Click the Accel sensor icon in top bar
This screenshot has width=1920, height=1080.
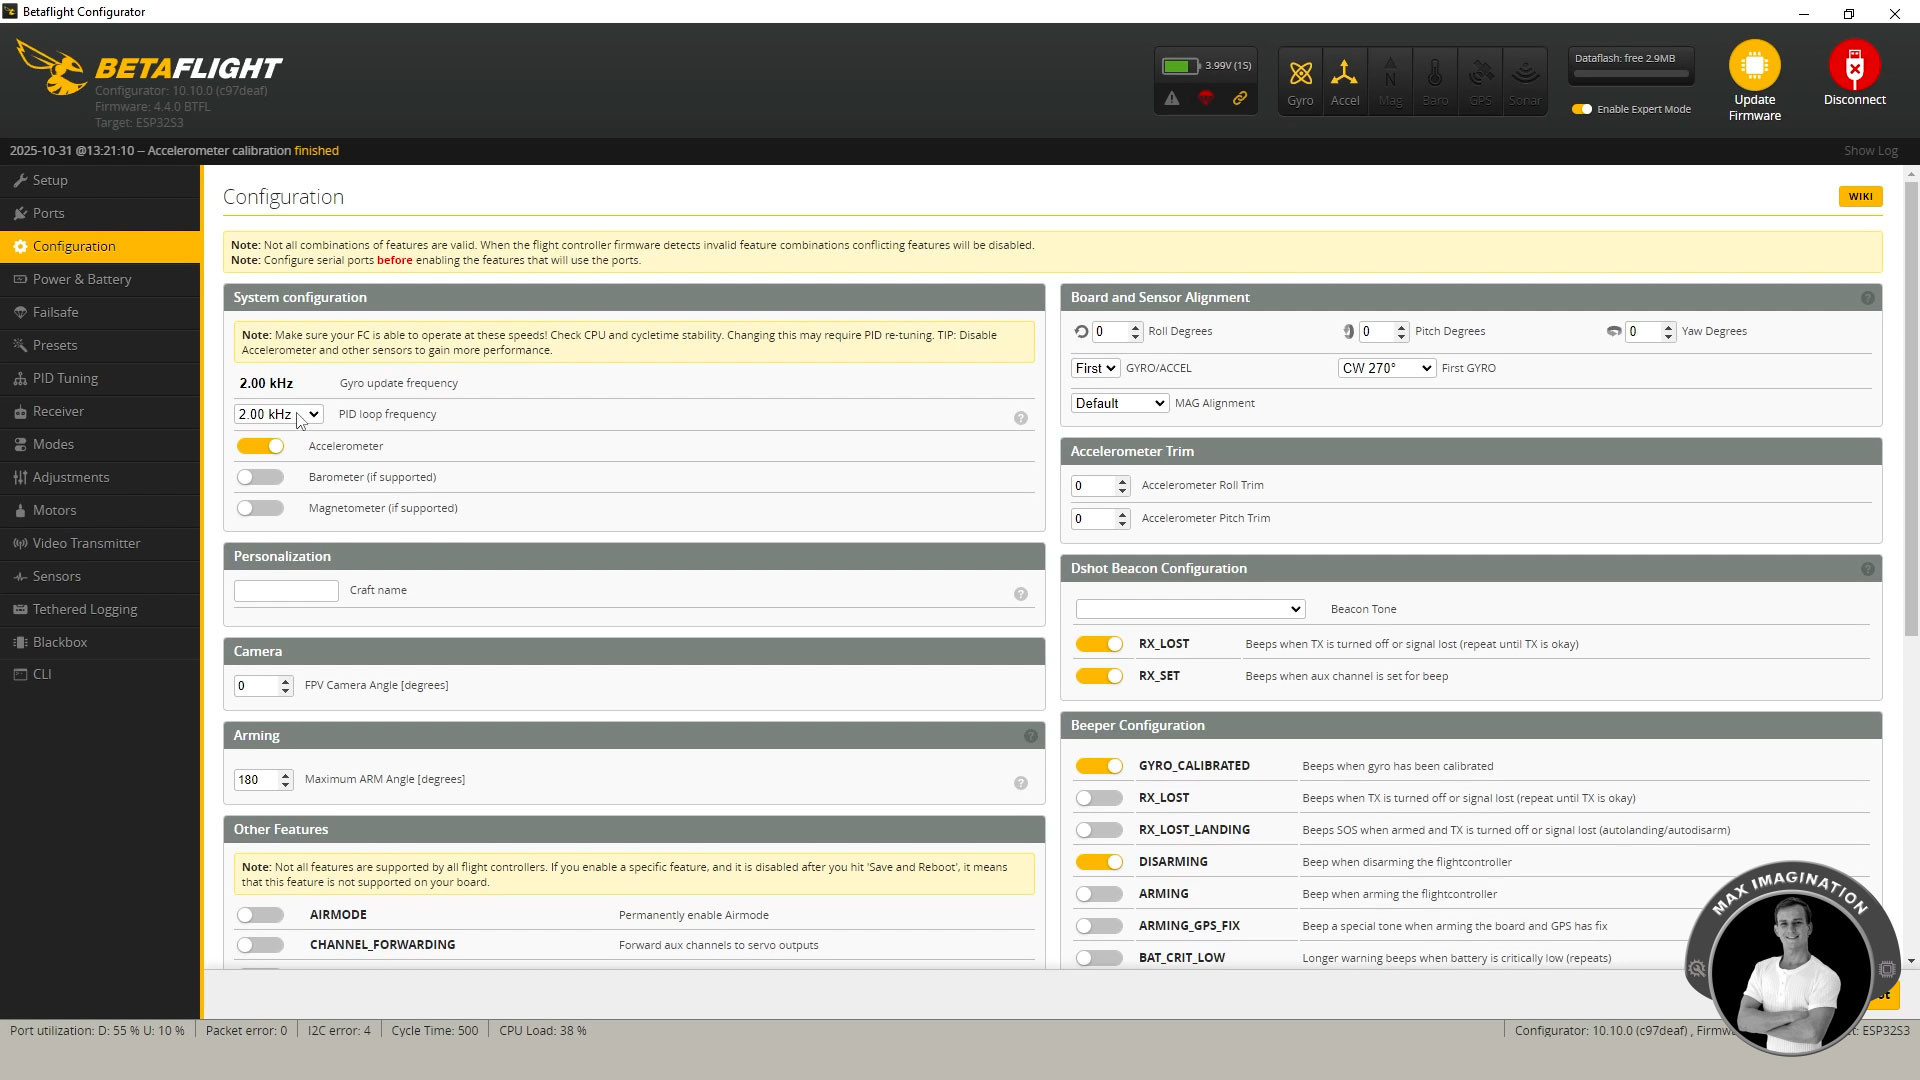click(1345, 80)
